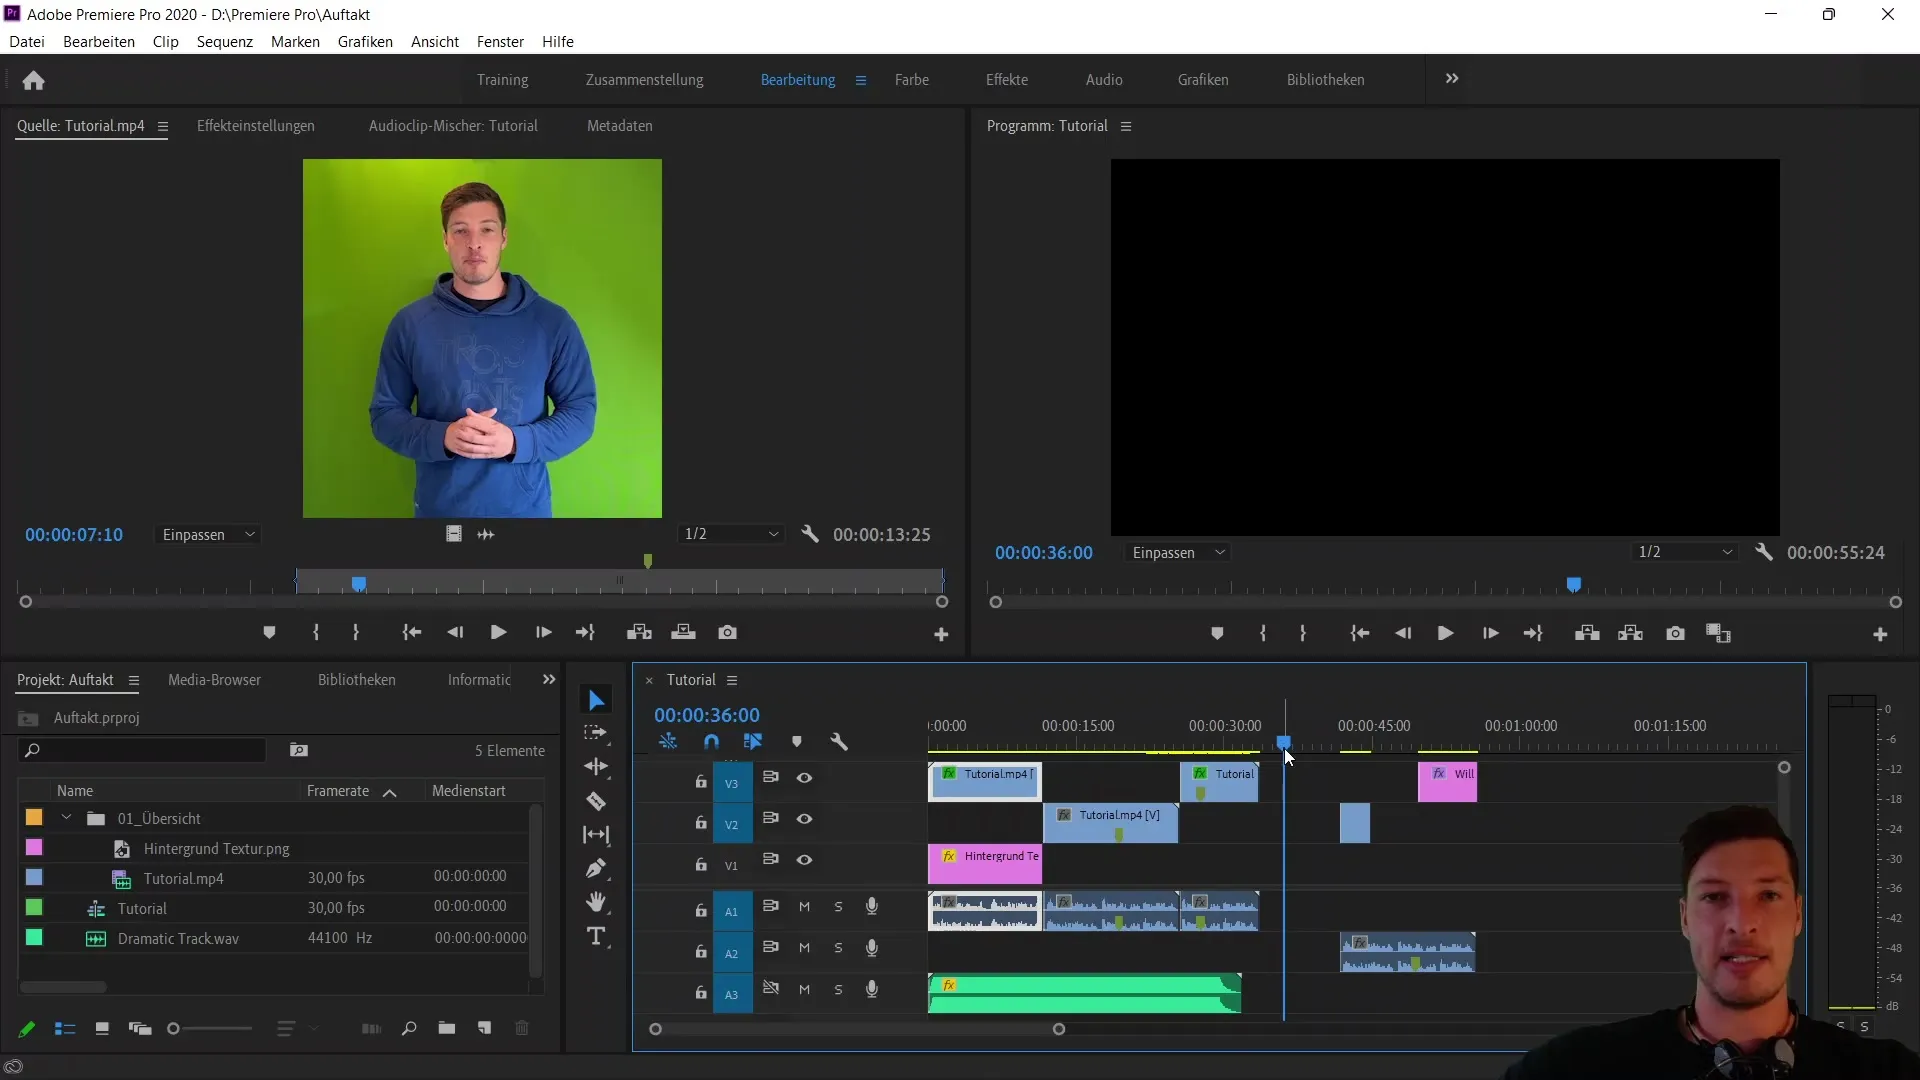Open Program monitor 1/2 resolution dropdown
The width and height of the screenshot is (1920, 1080).
[1684, 552]
